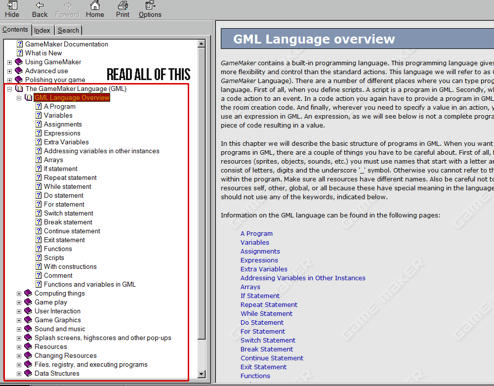Open the What is New topic
The width and height of the screenshot is (494, 386).
(x=43, y=53)
